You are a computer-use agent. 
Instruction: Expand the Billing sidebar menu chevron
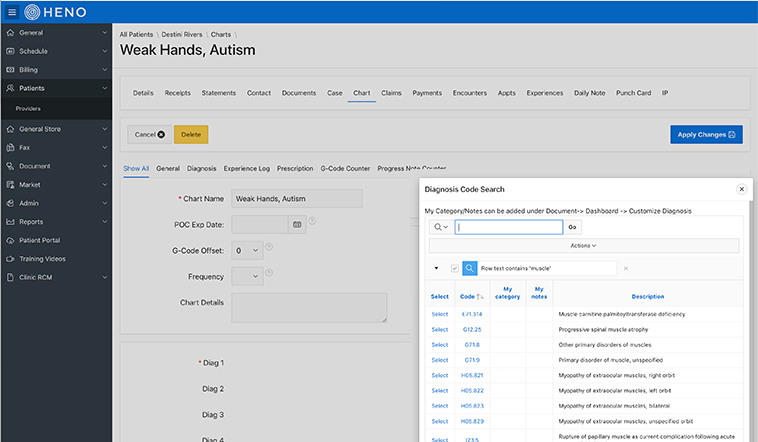[x=105, y=70]
